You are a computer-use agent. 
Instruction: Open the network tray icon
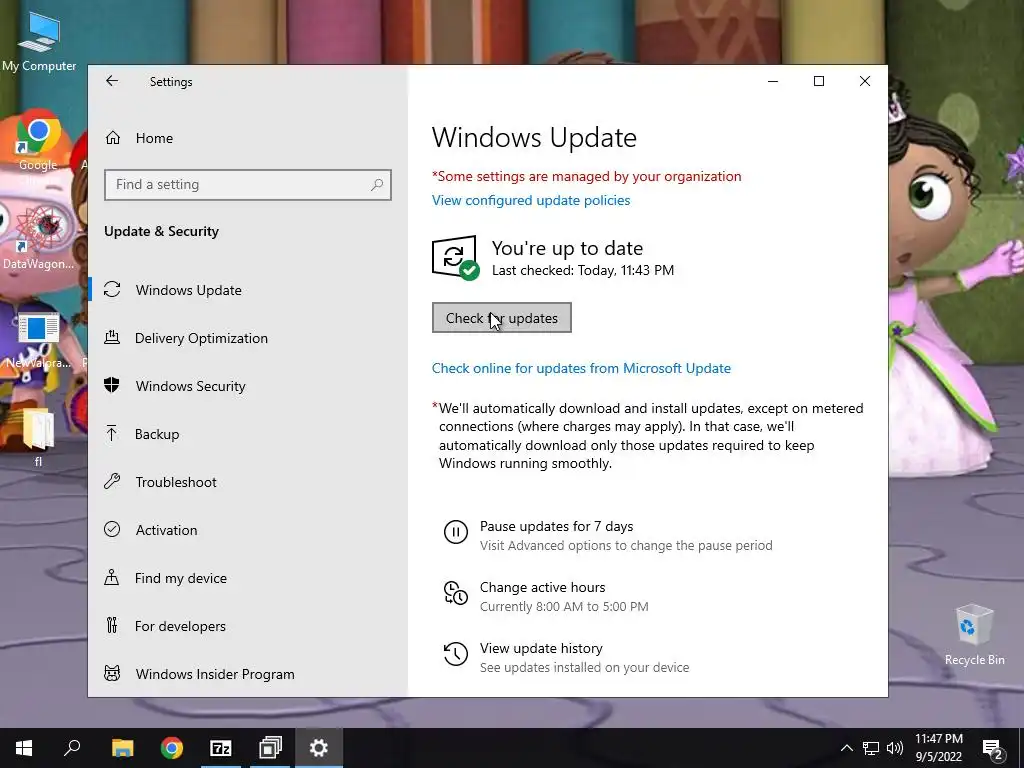click(x=871, y=748)
